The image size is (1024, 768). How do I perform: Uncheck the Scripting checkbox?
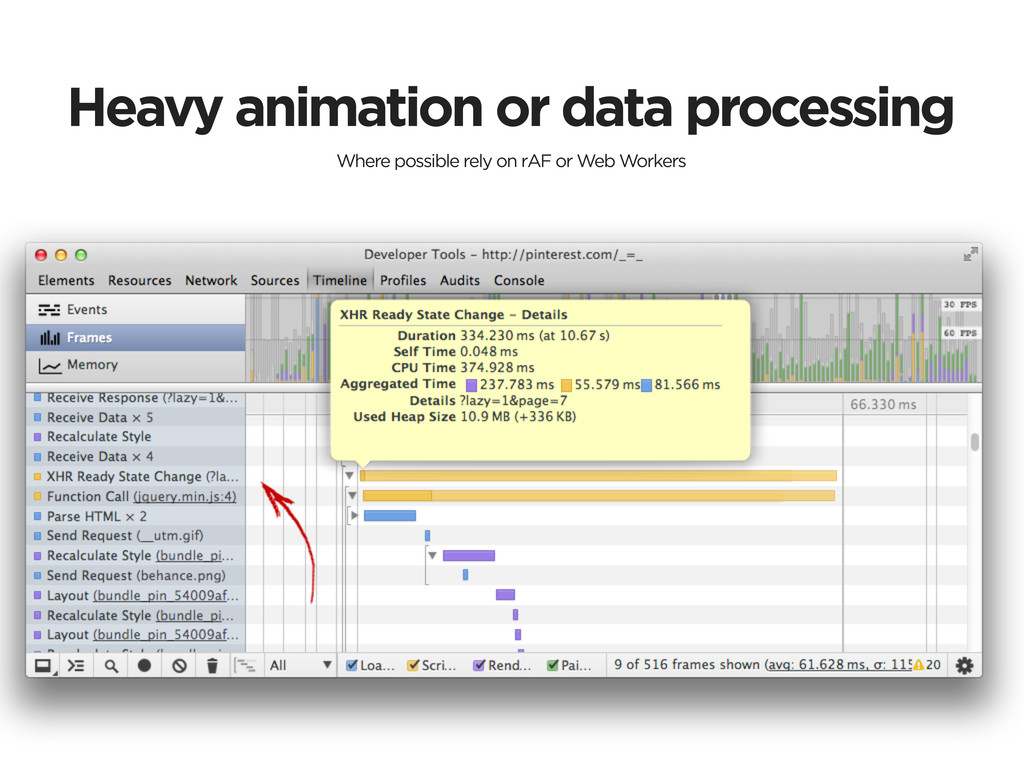[413, 665]
